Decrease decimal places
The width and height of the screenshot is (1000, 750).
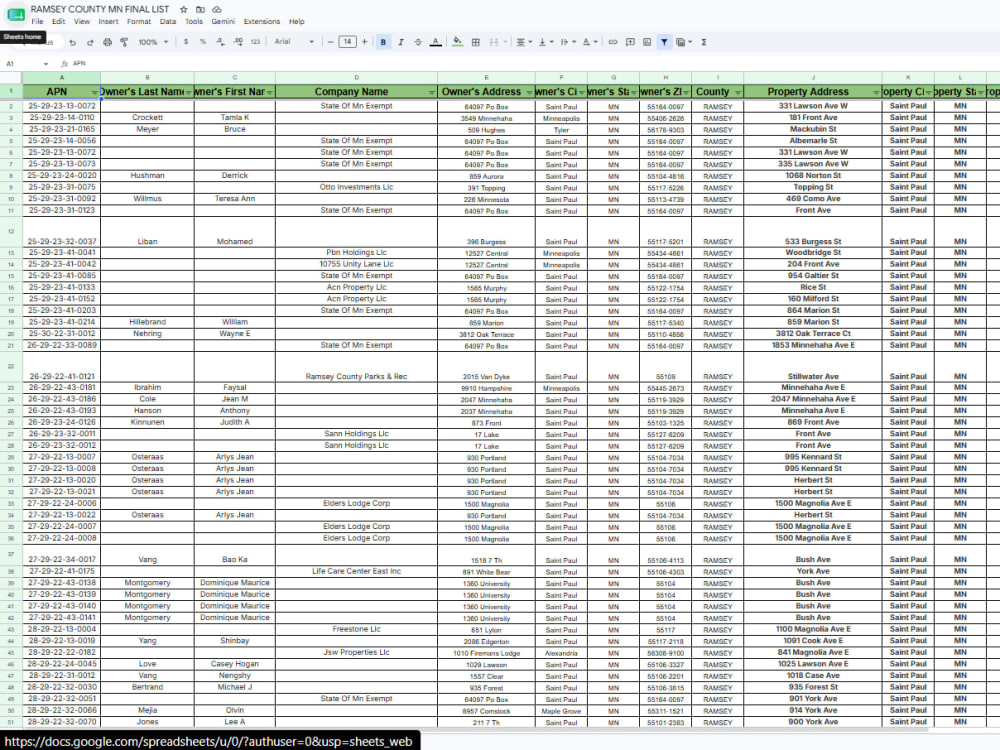click(x=220, y=42)
